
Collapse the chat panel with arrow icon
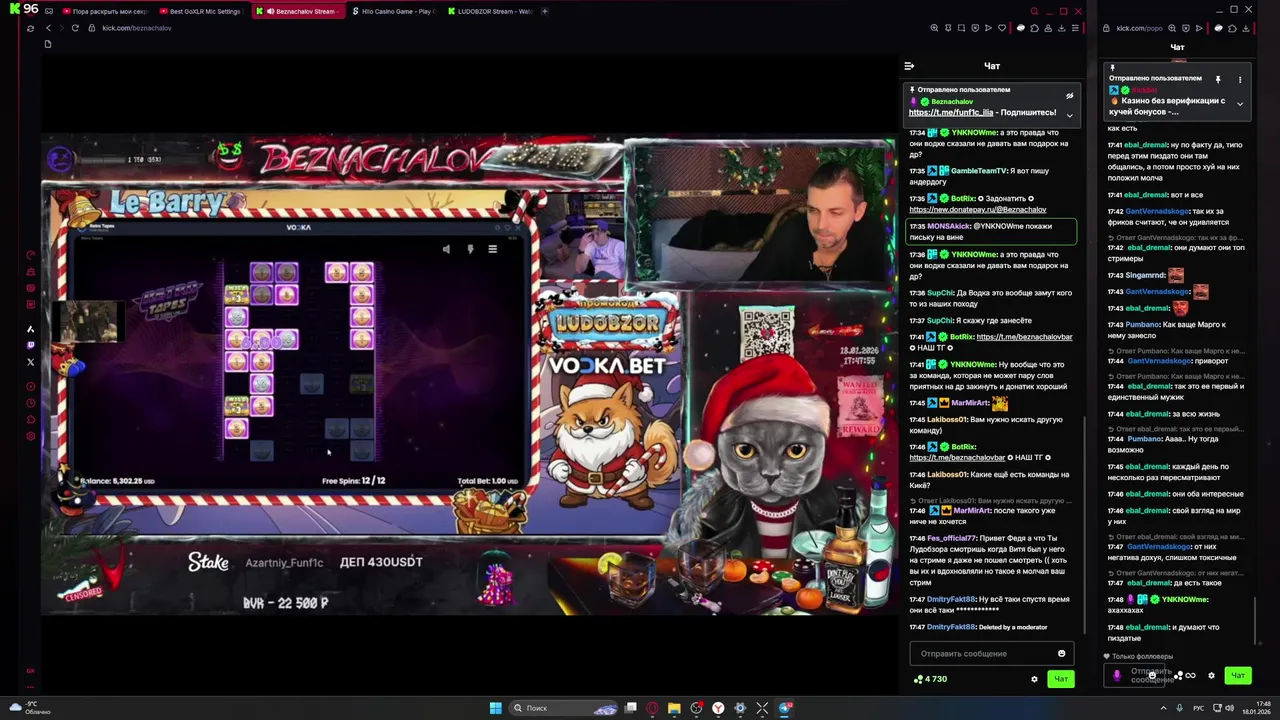pos(909,66)
